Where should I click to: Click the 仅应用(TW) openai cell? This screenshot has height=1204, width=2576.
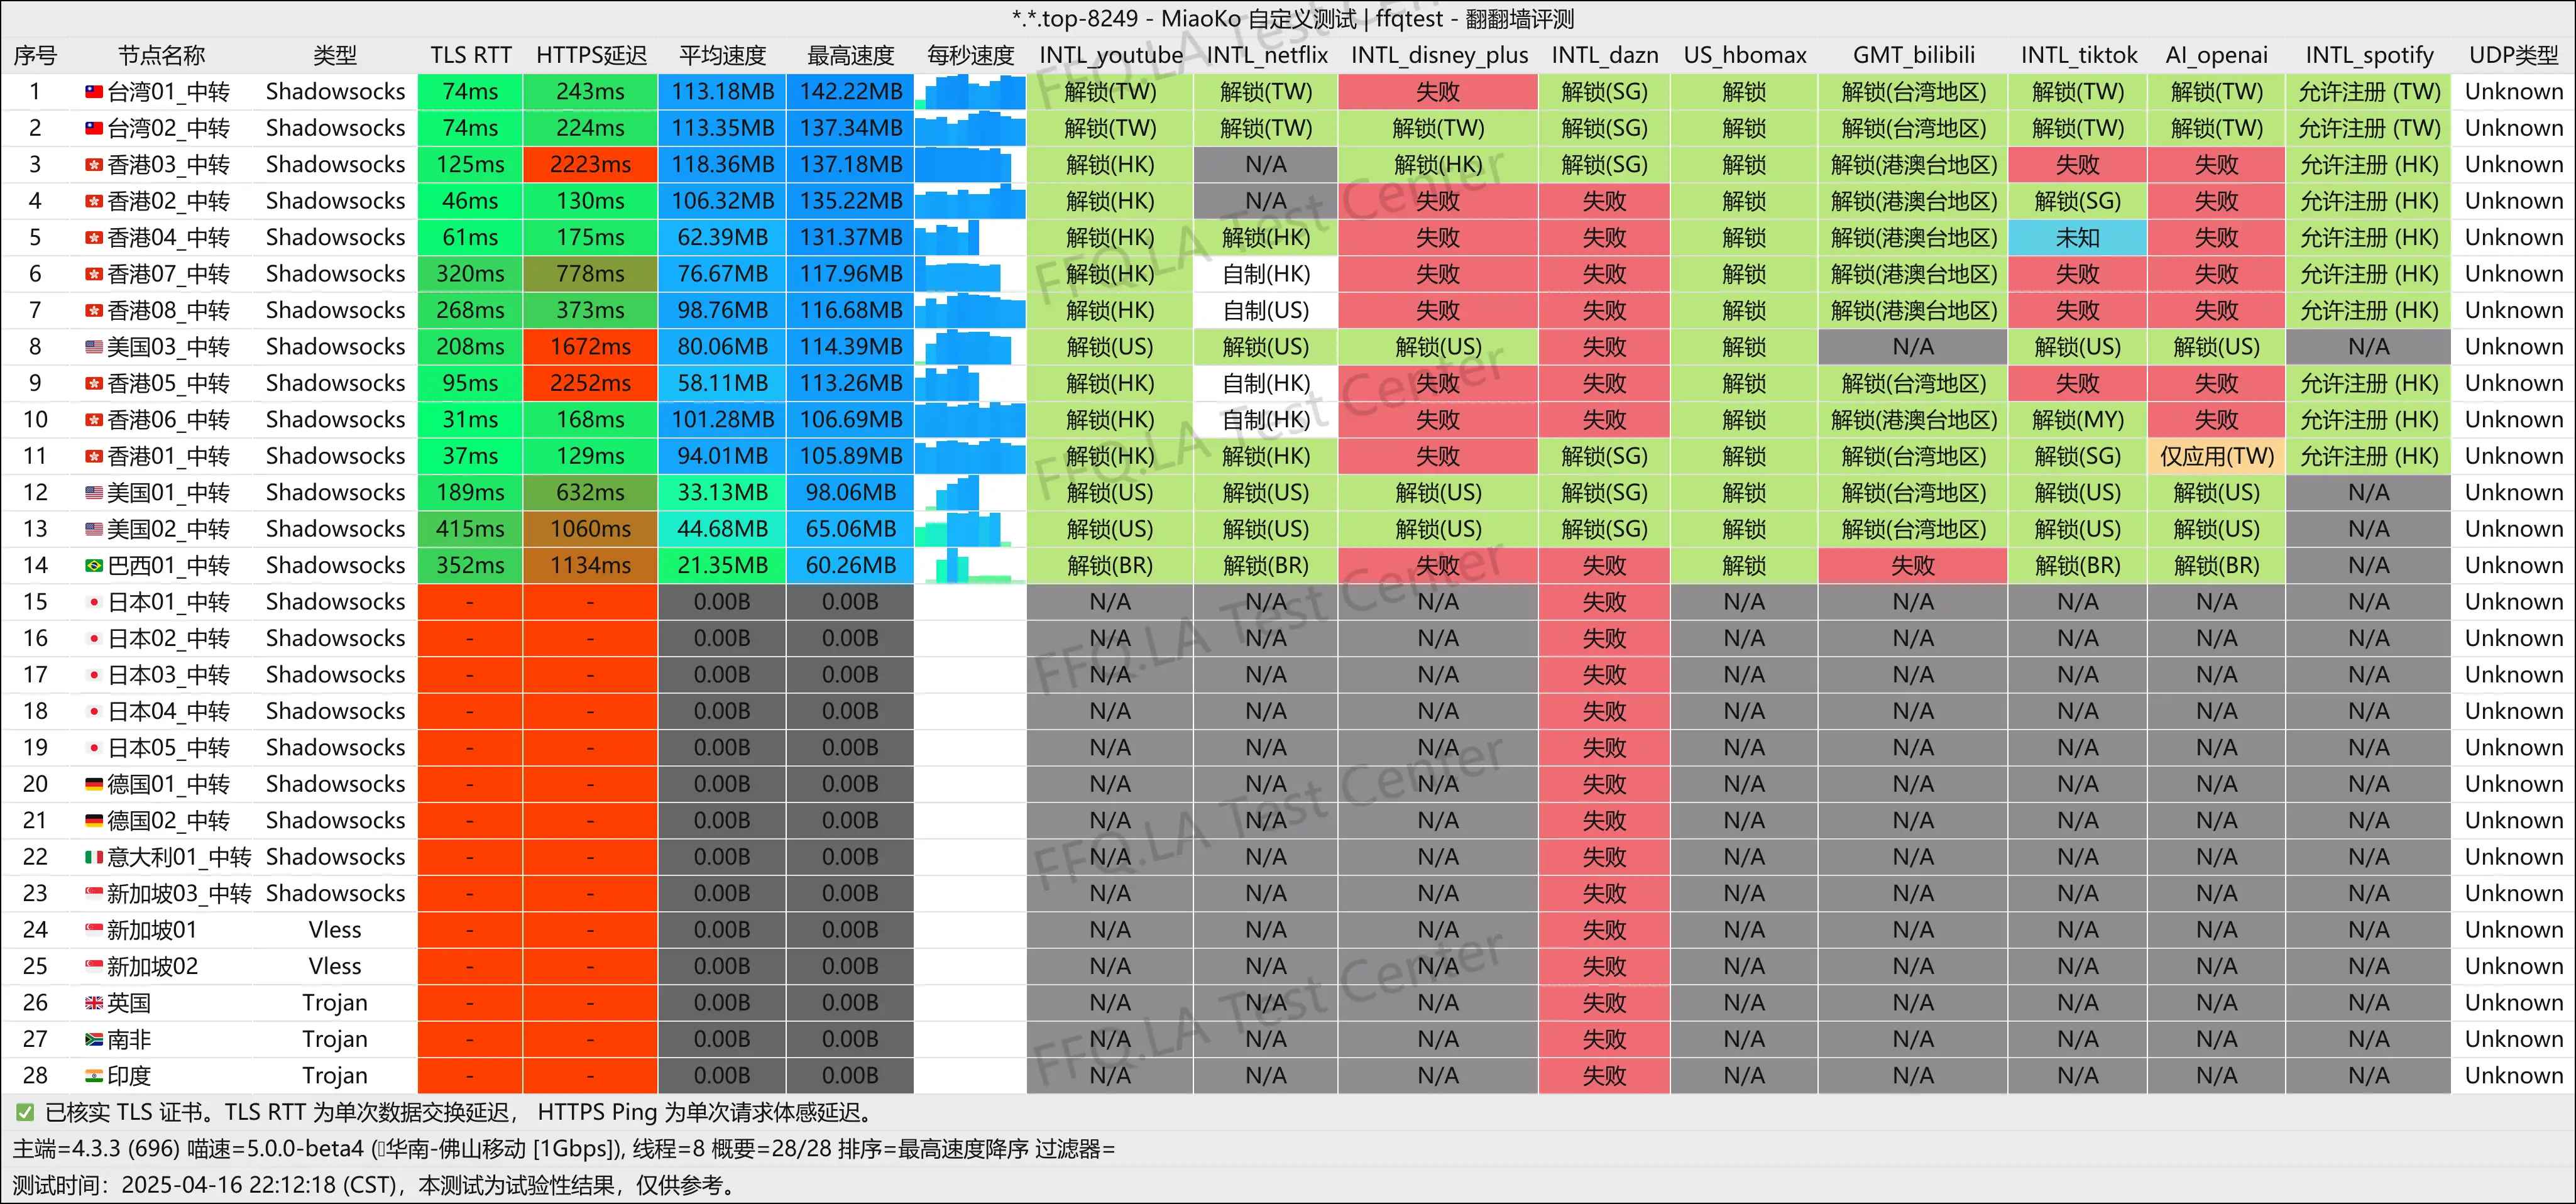coord(2216,457)
